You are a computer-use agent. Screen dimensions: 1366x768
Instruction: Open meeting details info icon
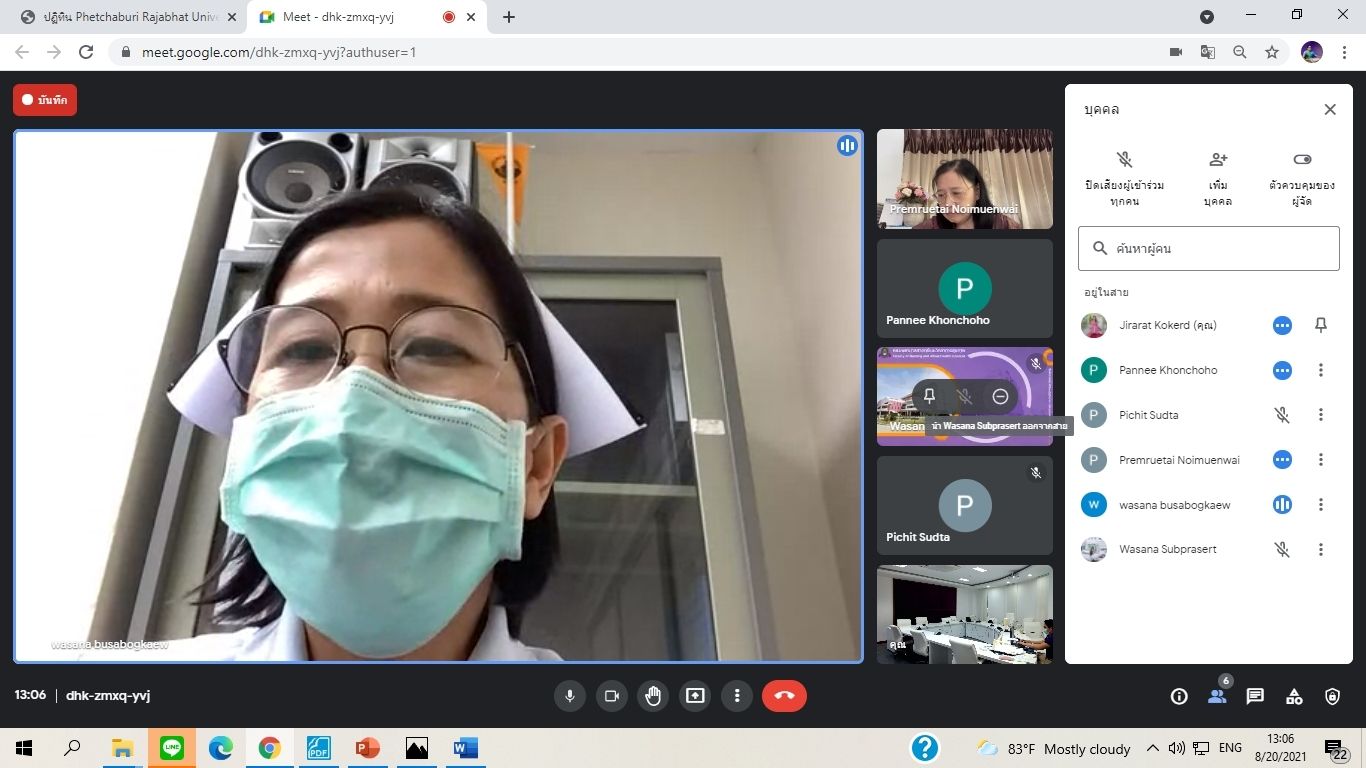pos(1179,697)
